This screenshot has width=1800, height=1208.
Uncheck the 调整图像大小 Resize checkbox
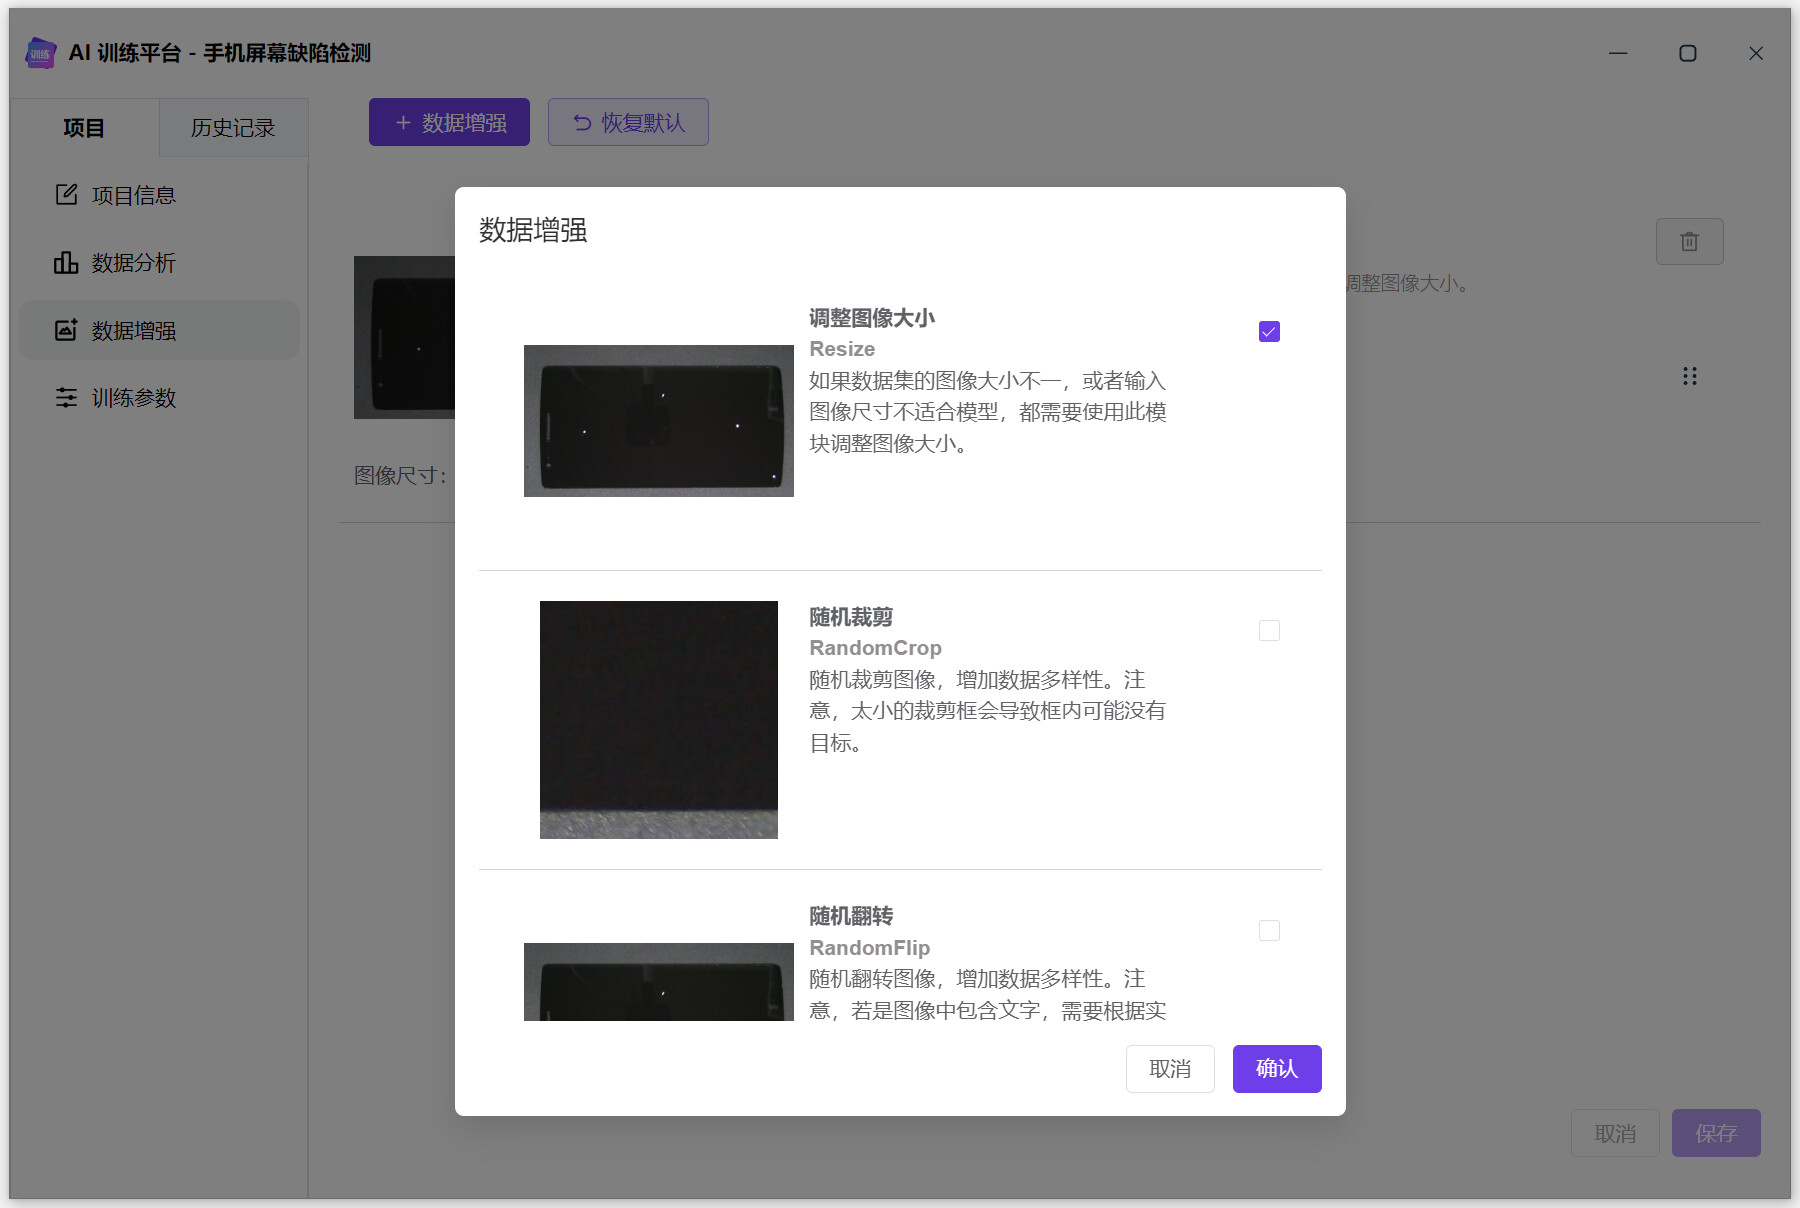coord(1269,331)
